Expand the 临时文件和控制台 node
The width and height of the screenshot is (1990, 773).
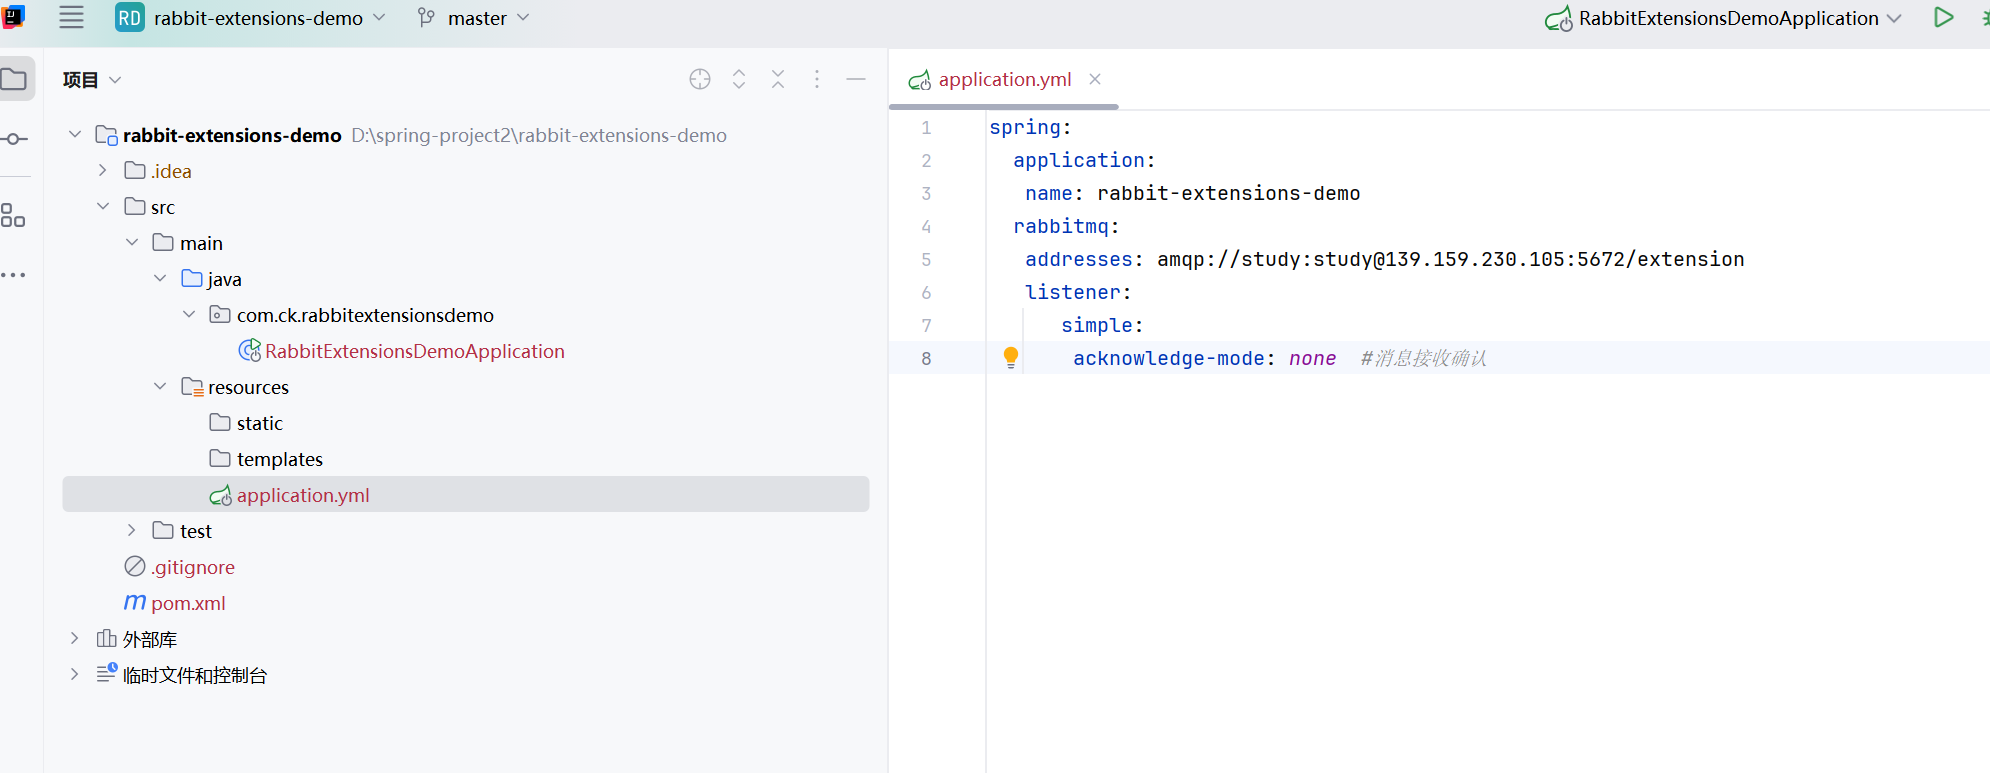[x=74, y=674]
